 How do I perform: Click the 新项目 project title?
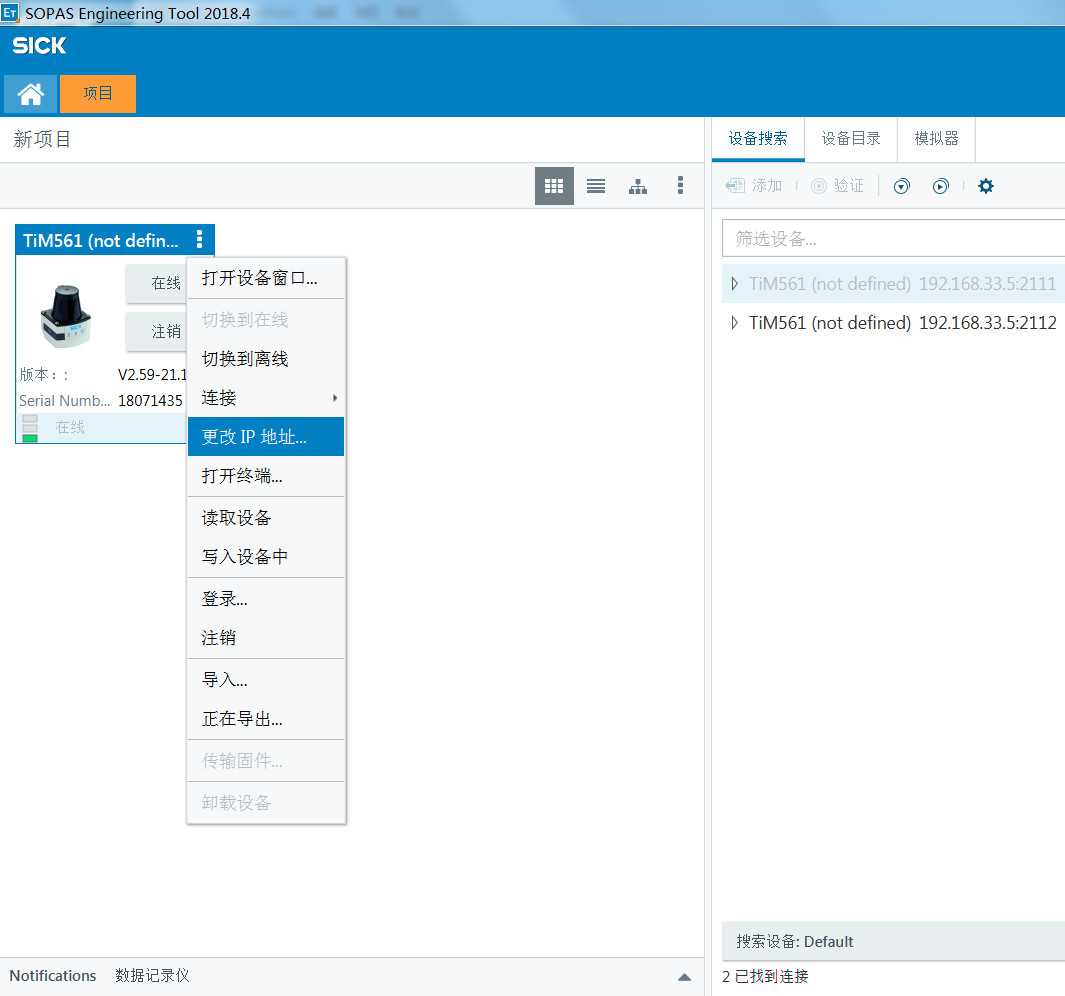42,139
